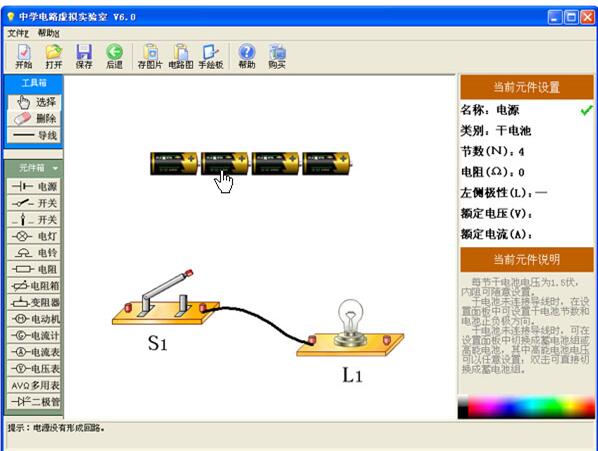The height and width of the screenshot is (451, 598).
Task: Click the green 后退 undo arrow icon
Action: (x=114, y=56)
